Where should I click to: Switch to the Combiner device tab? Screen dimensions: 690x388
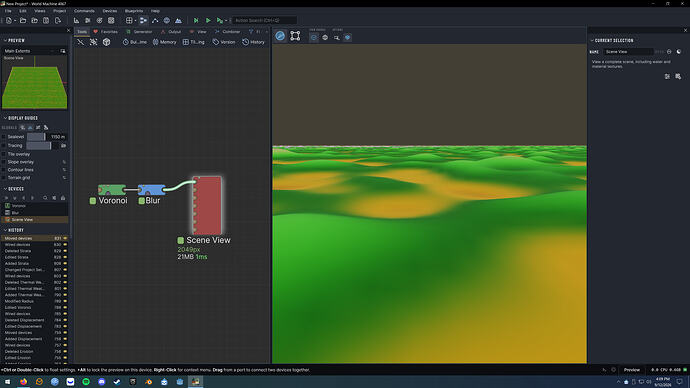(228, 32)
